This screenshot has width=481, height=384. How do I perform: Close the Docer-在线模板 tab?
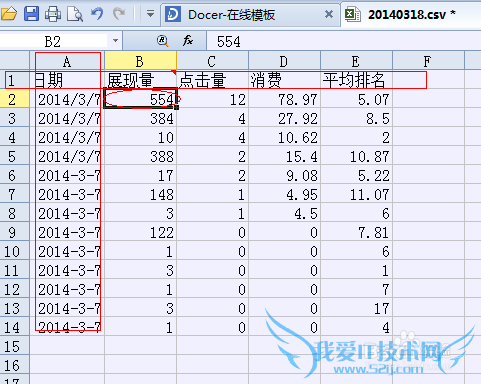(329, 14)
